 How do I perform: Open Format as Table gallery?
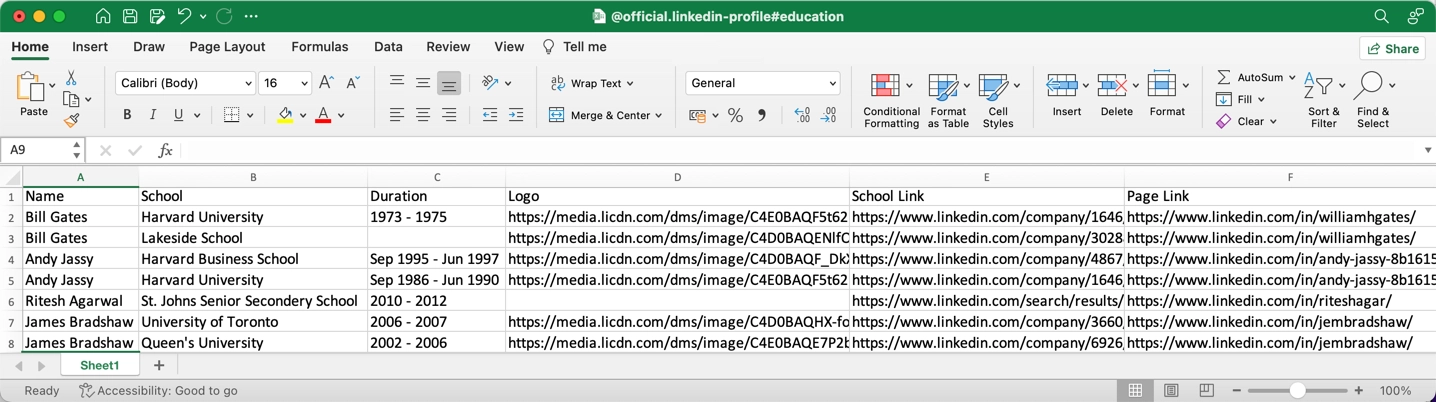(948, 100)
